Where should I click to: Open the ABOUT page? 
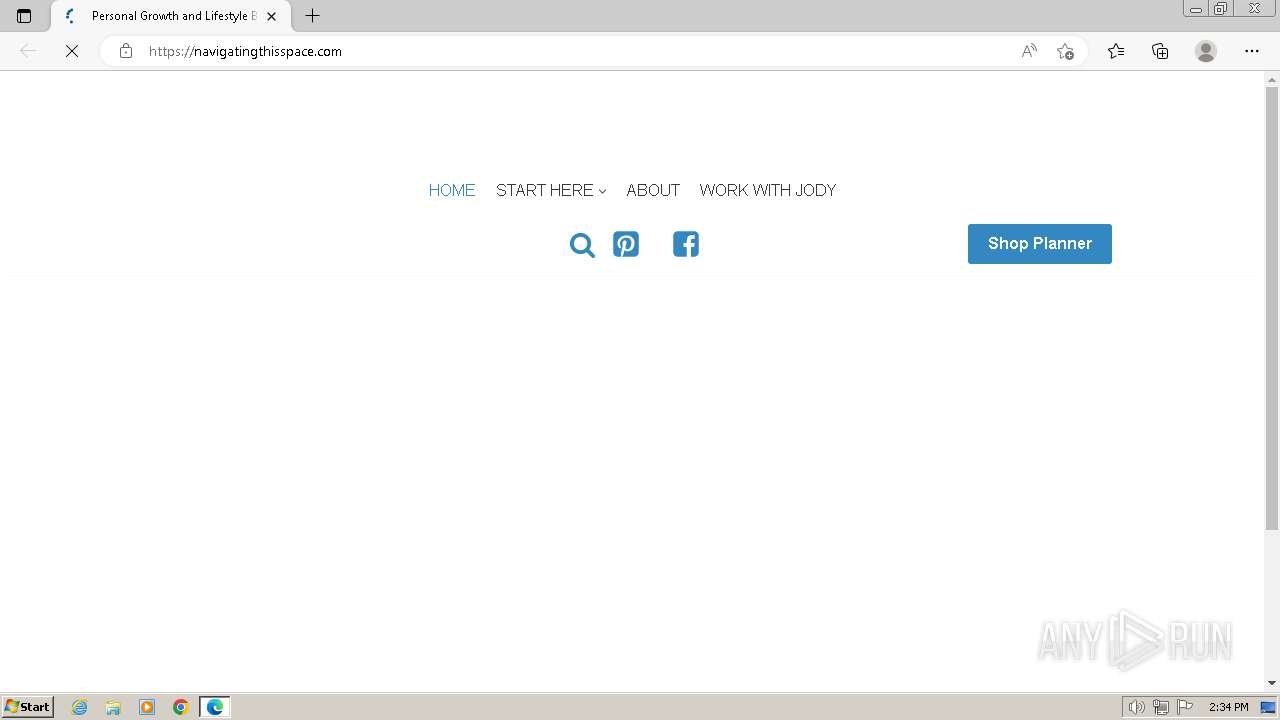653,190
